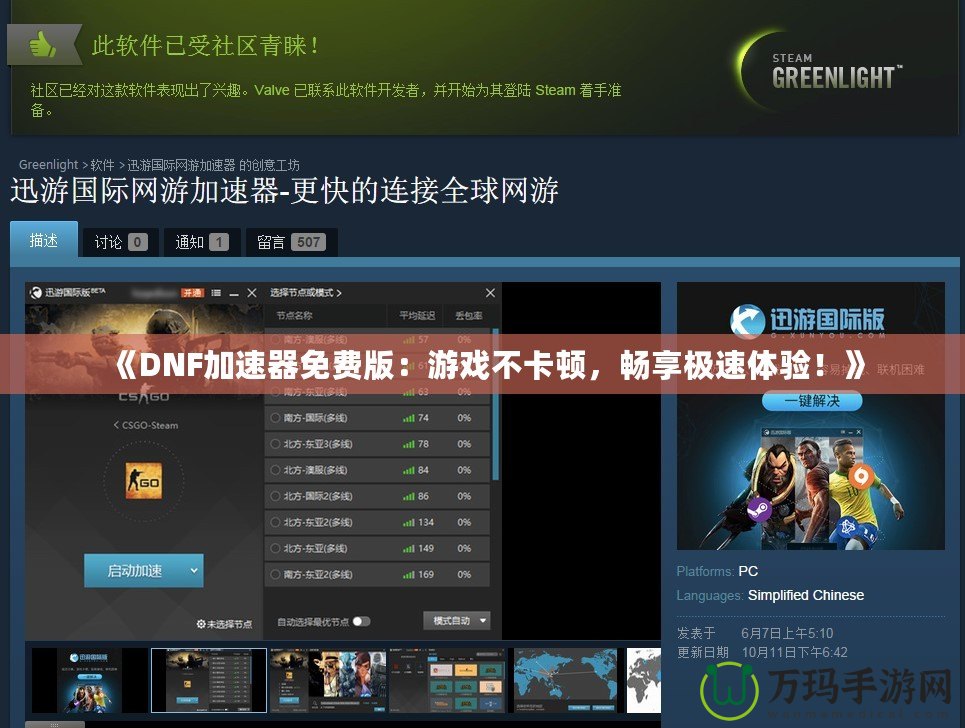Click the 未选择节点 status text
965x728 pixels.
[229, 624]
